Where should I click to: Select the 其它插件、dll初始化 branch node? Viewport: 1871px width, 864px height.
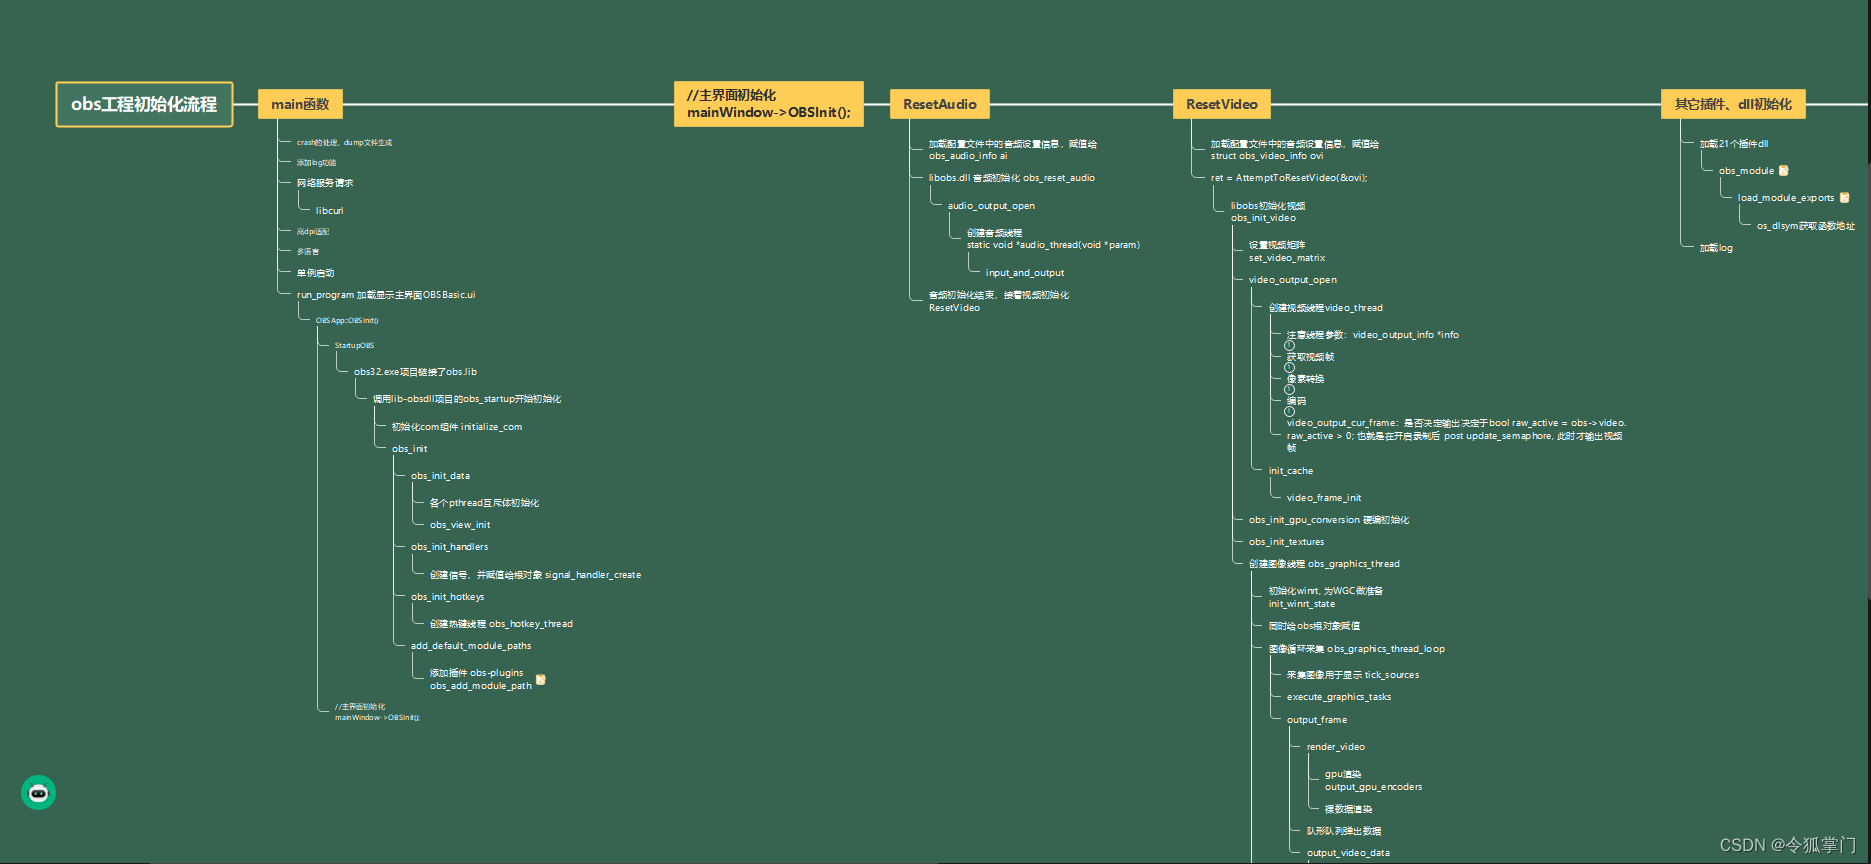[1733, 104]
